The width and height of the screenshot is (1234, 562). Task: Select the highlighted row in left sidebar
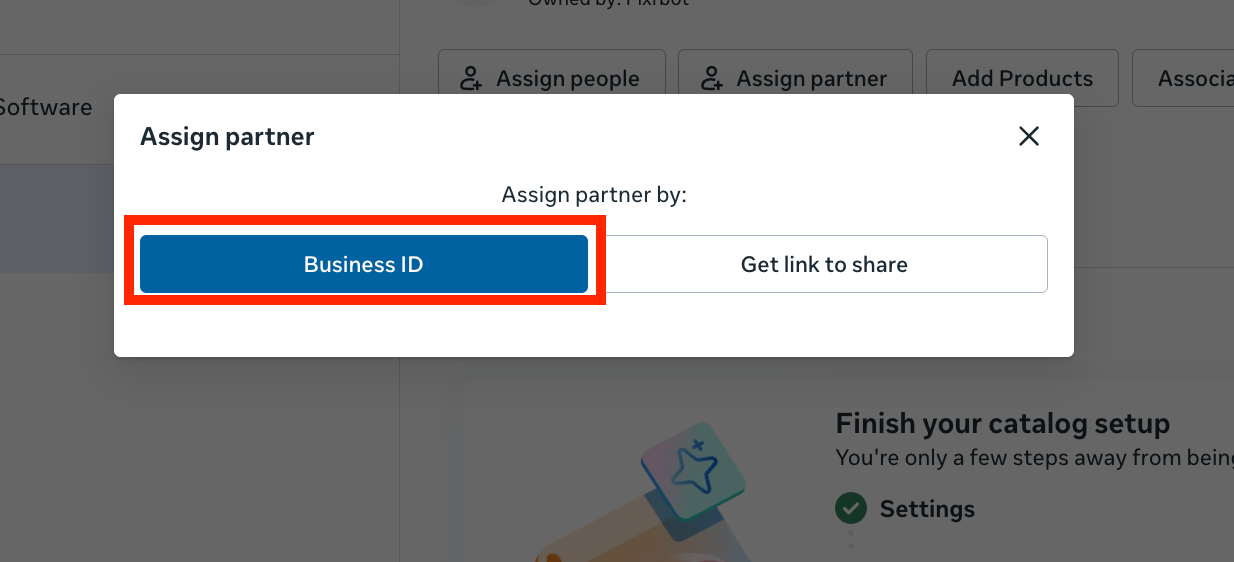[x=57, y=218]
